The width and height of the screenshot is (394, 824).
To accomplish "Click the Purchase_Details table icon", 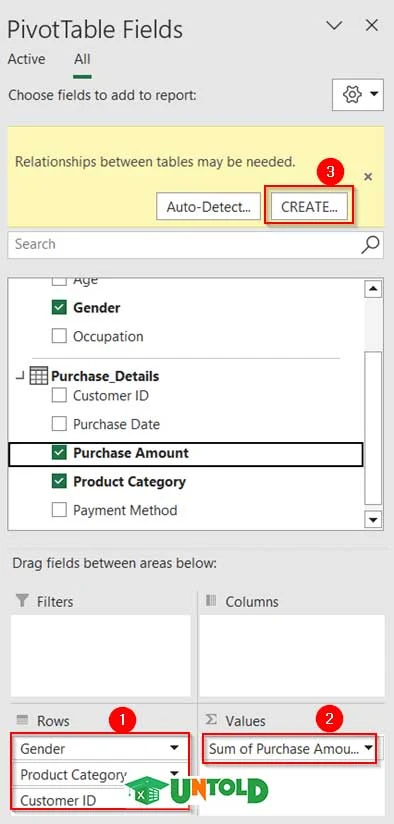I will pyautogui.click(x=39, y=376).
